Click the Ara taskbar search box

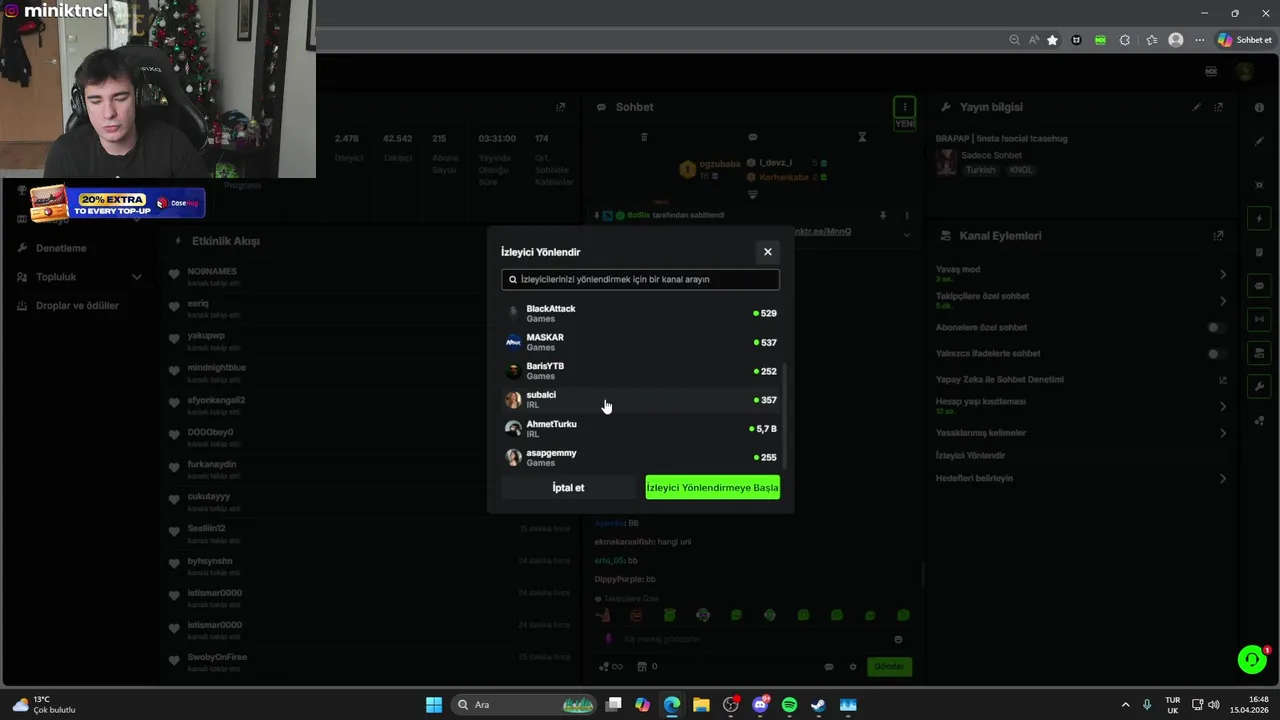[524, 705]
